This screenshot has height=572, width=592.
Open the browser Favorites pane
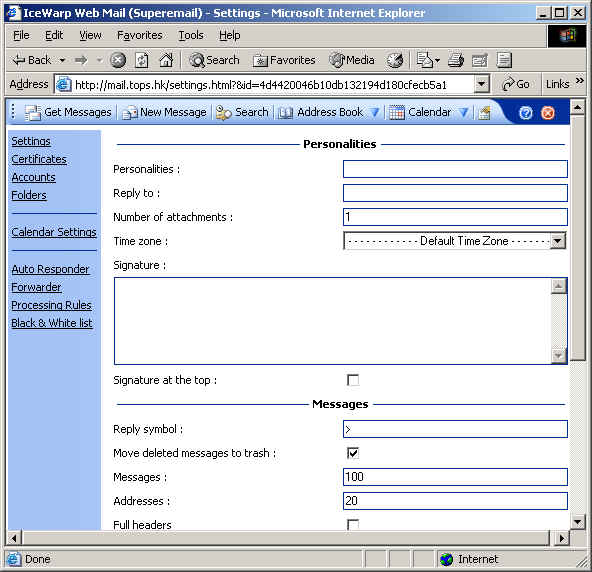284,60
